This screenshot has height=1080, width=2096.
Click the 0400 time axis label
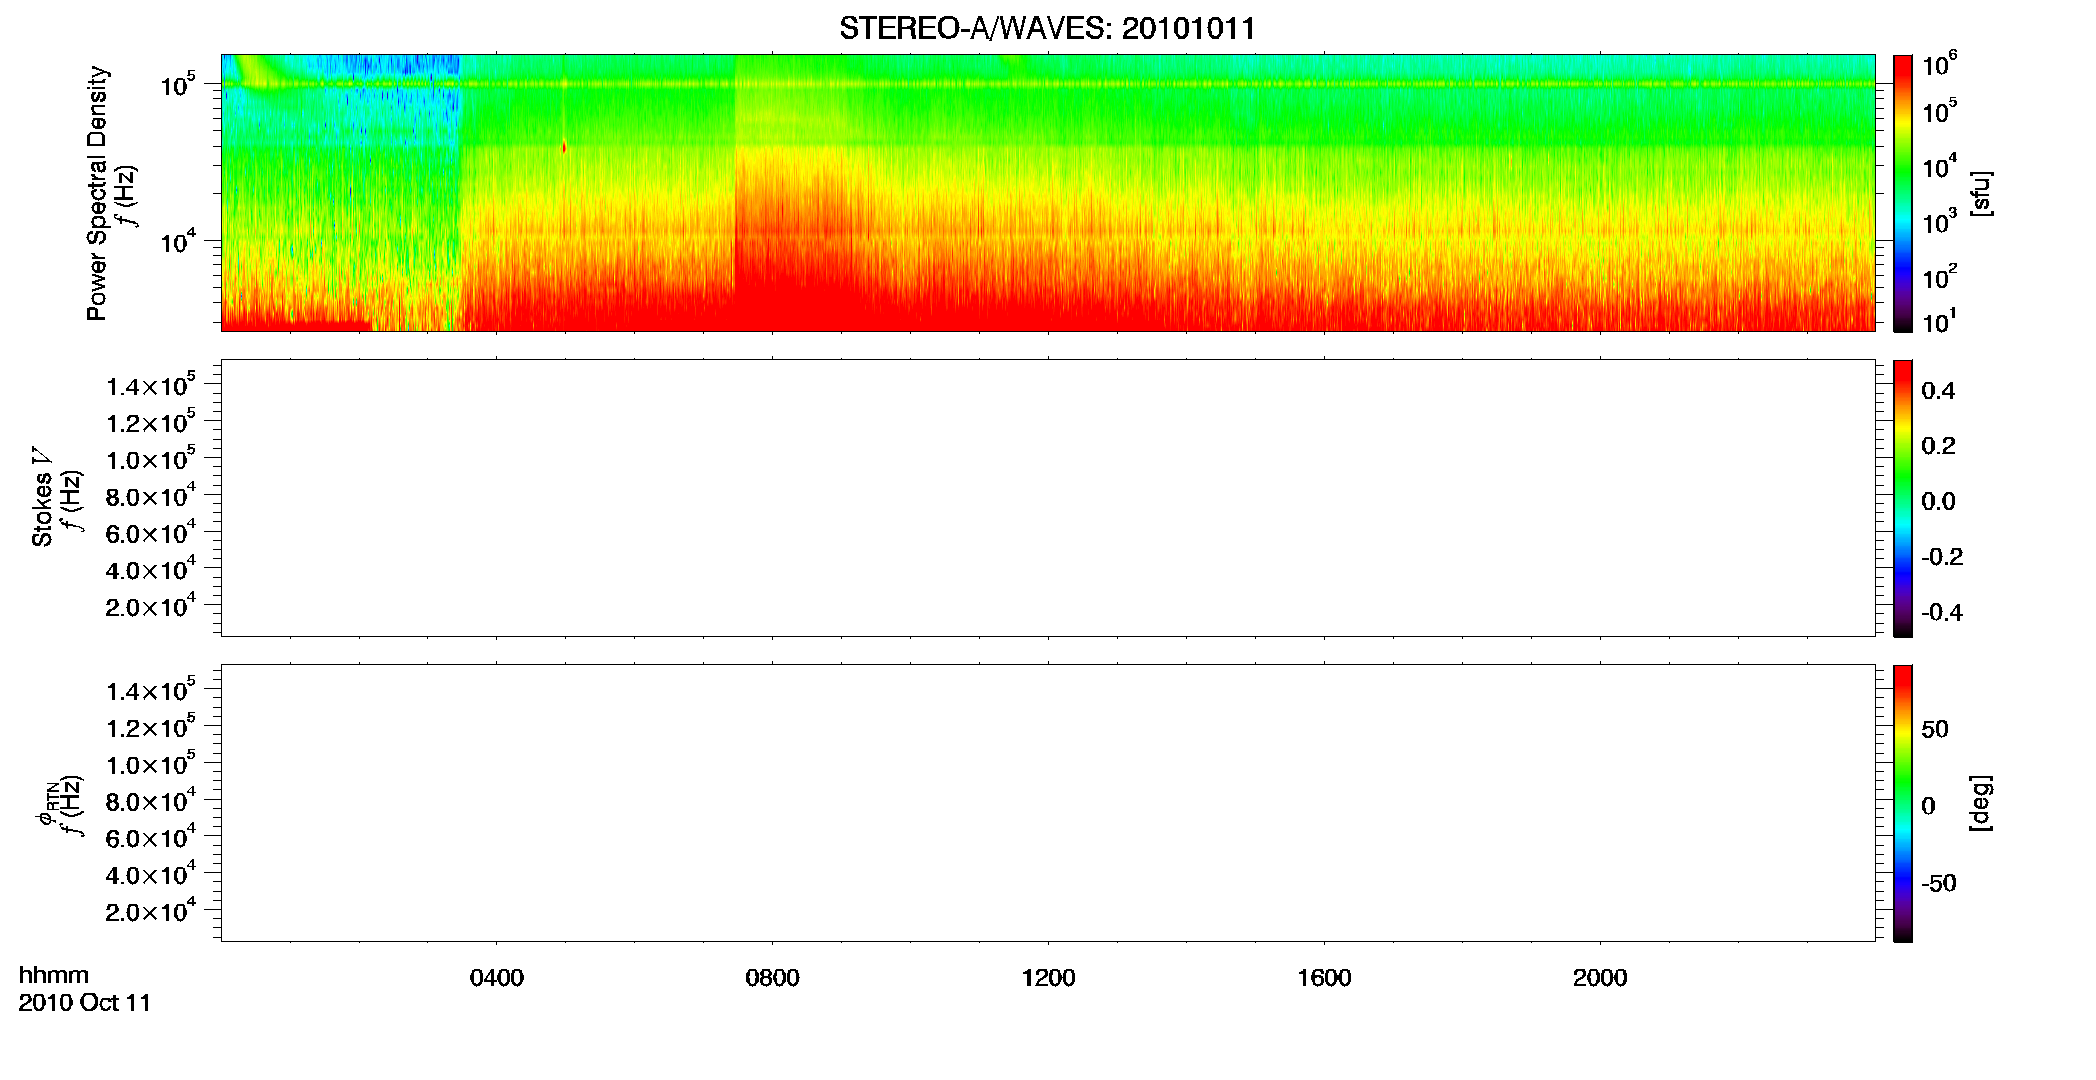[x=497, y=978]
